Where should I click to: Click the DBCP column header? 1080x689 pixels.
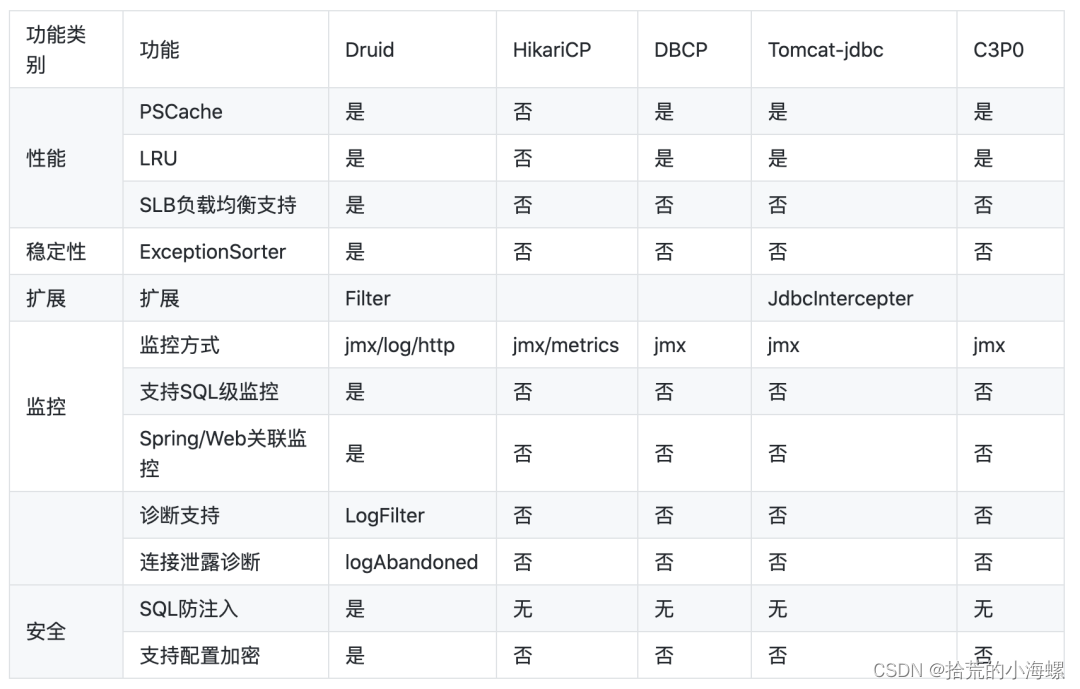(694, 50)
